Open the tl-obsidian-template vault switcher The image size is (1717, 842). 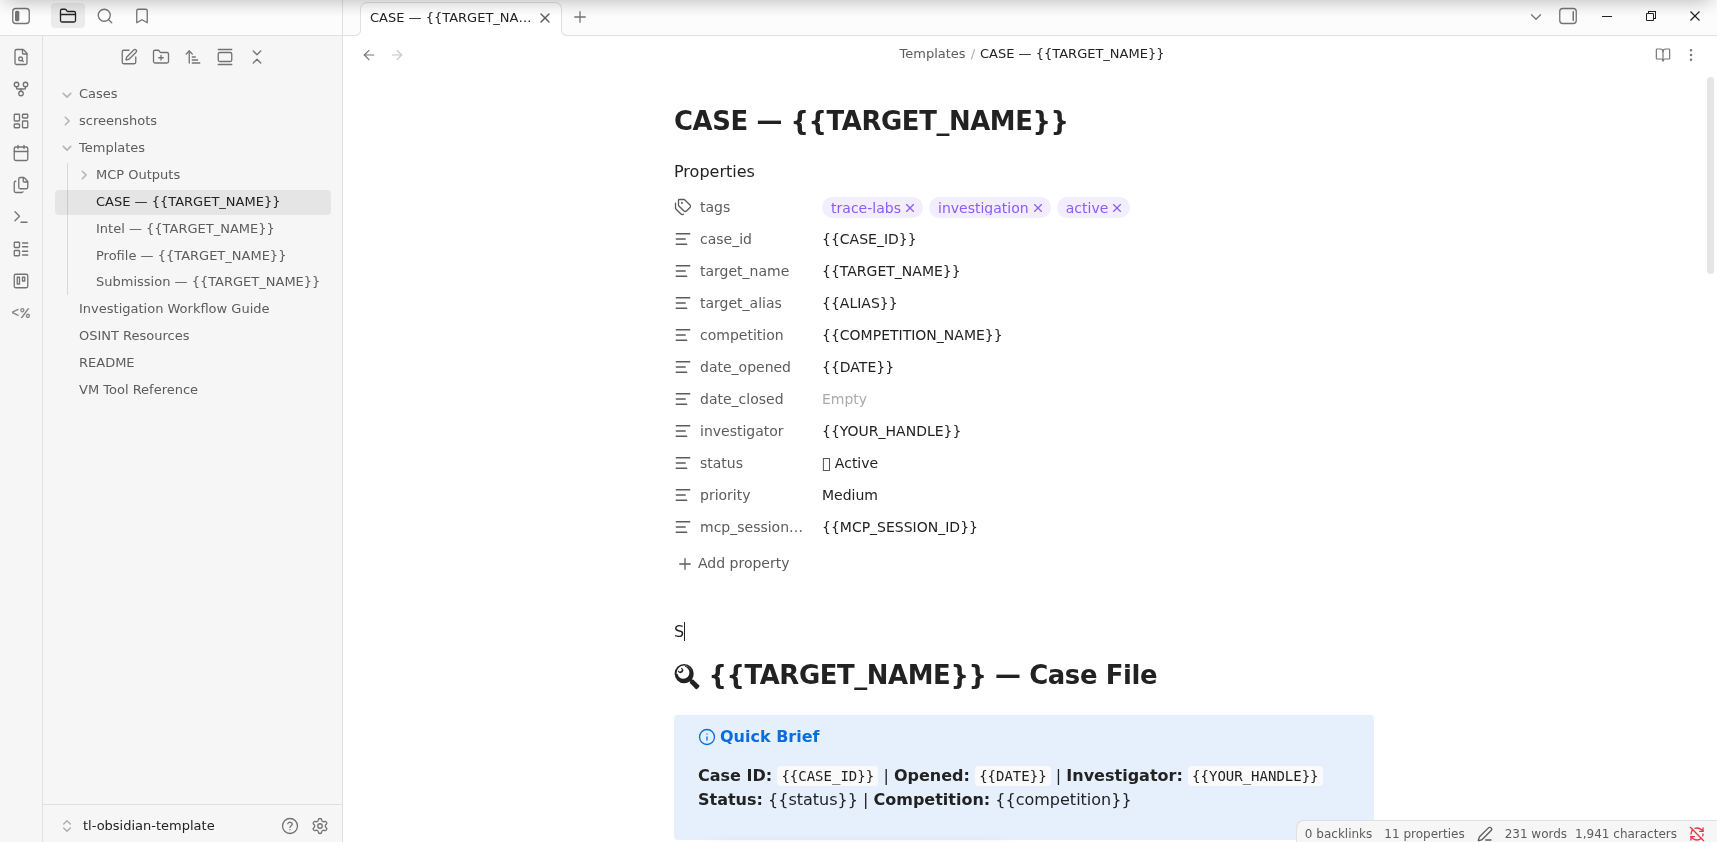(x=148, y=826)
